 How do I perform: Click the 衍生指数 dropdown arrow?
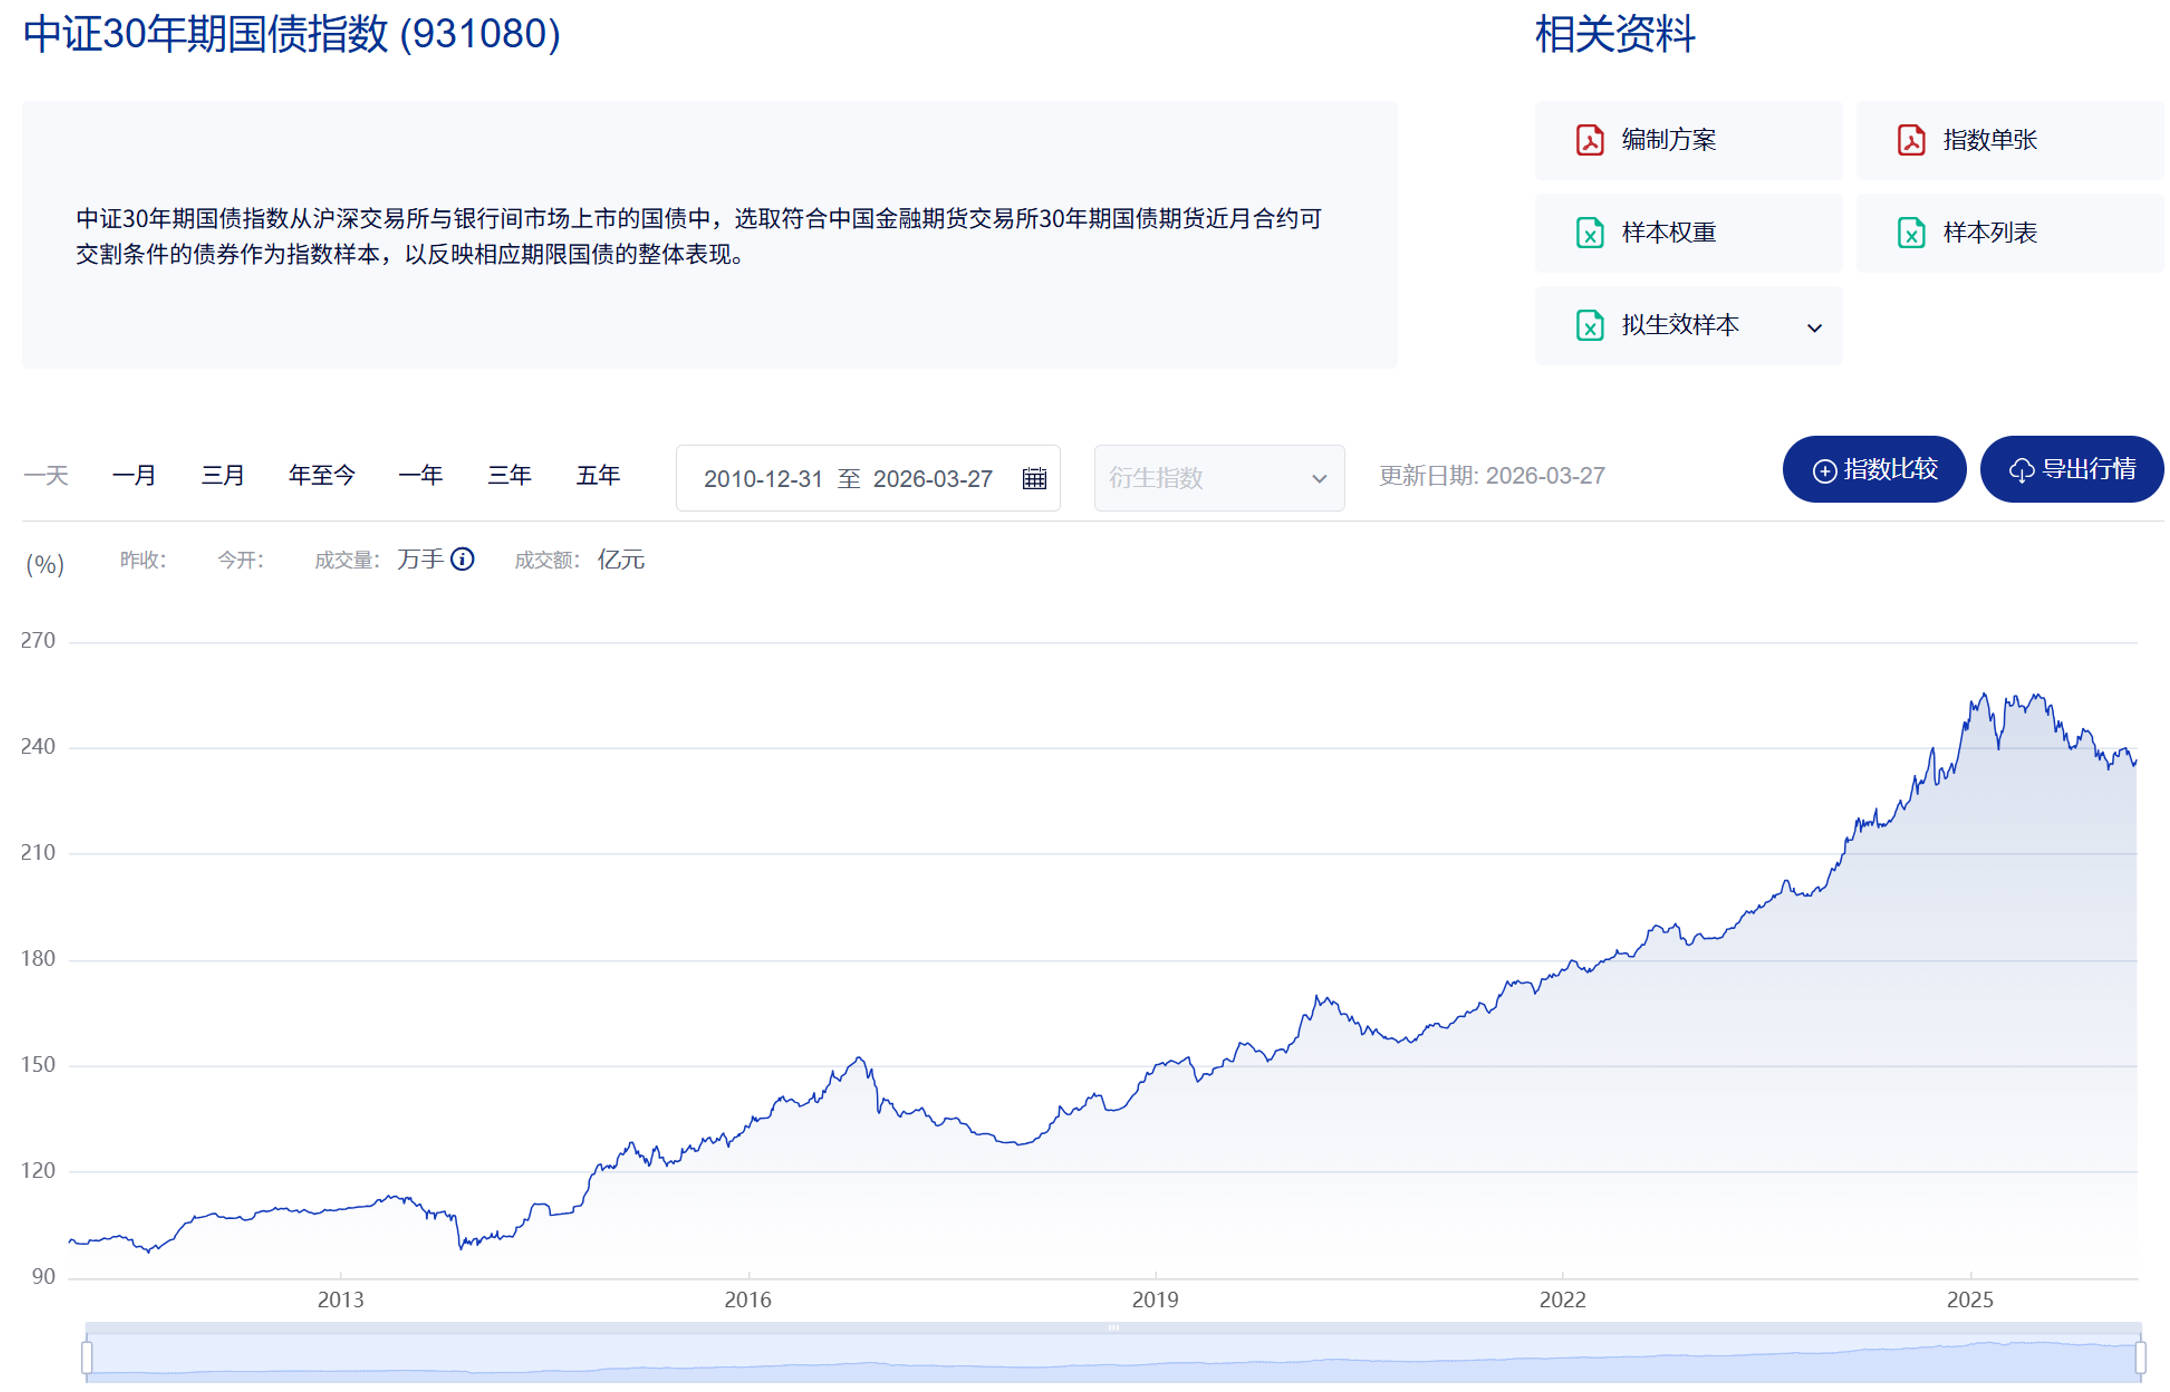coord(1319,479)
